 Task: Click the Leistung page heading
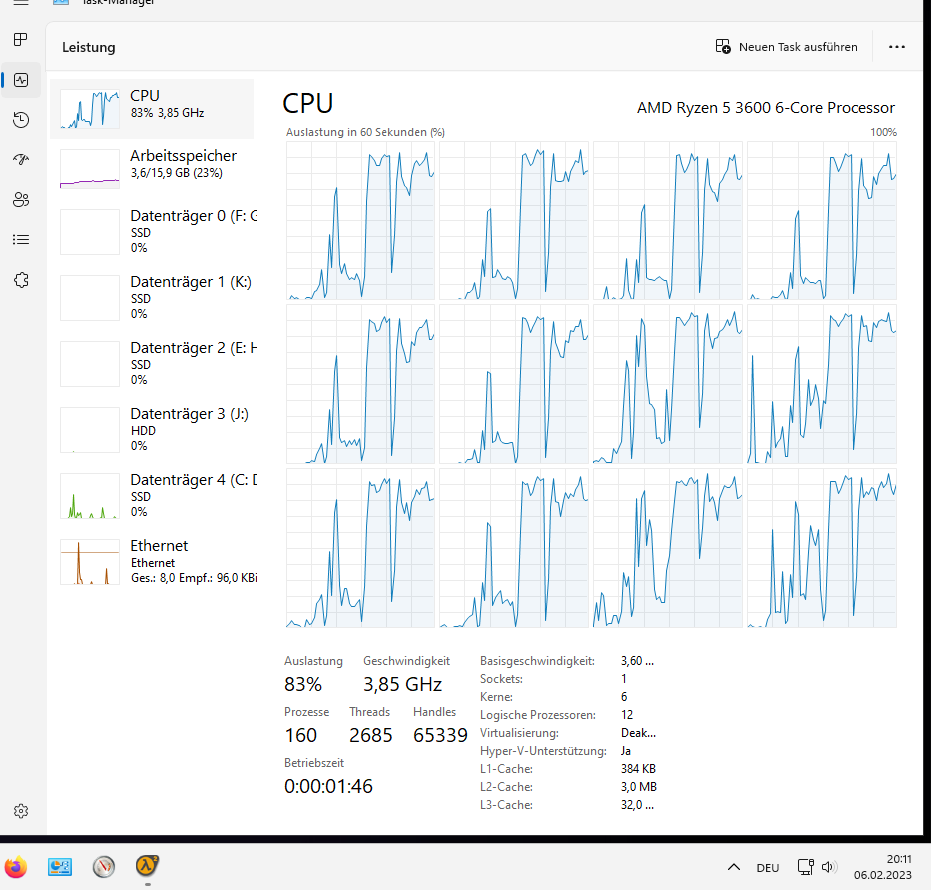tap(88, 47)
